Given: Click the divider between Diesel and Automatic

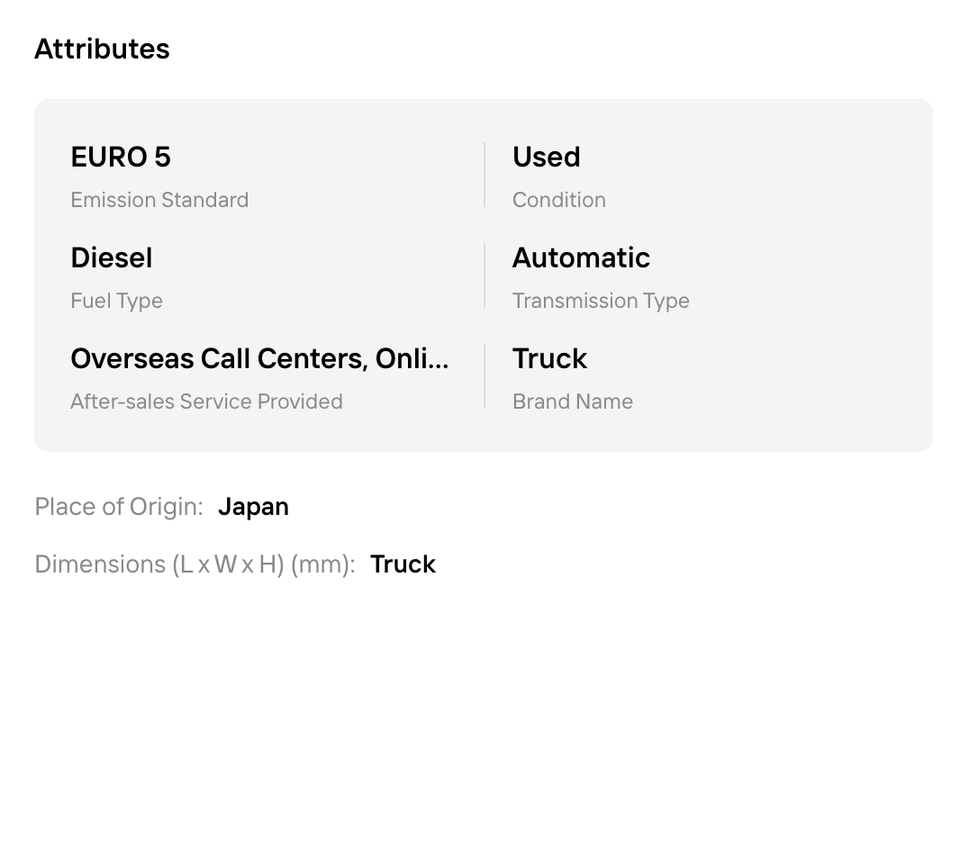Looking at the screenshot, I should pos(484,276).
